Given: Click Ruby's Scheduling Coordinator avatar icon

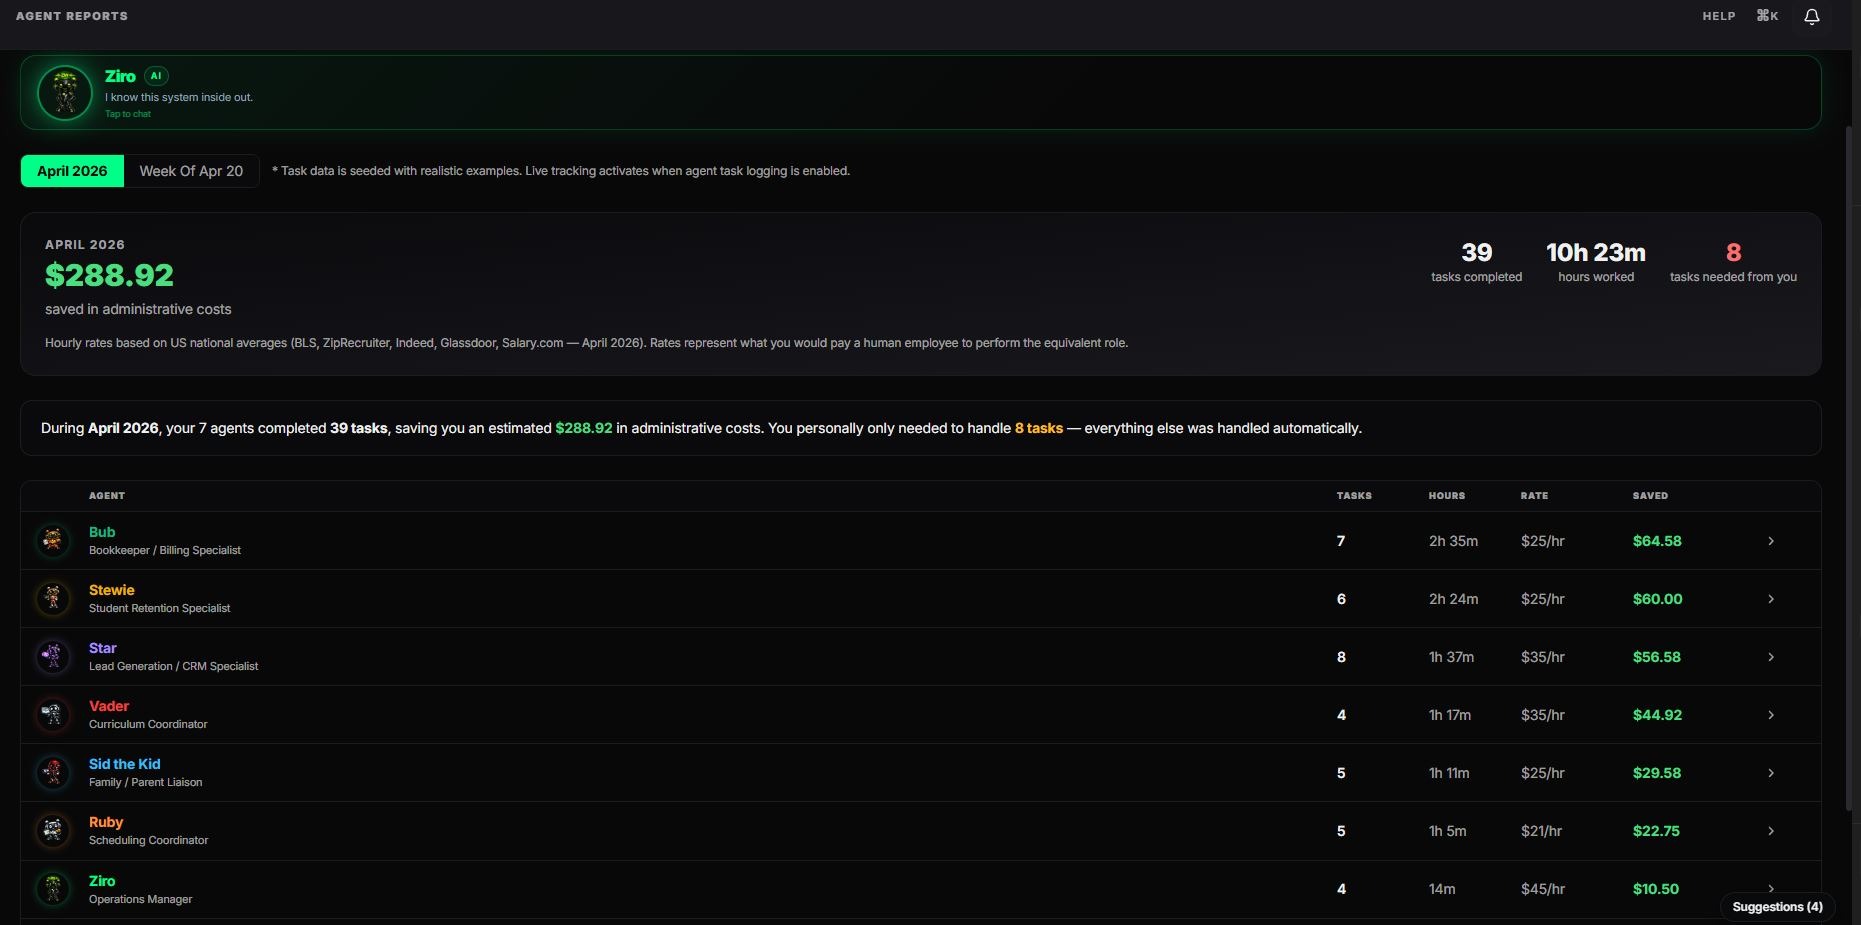Looking at the screenshot, I should pos(52,830).
